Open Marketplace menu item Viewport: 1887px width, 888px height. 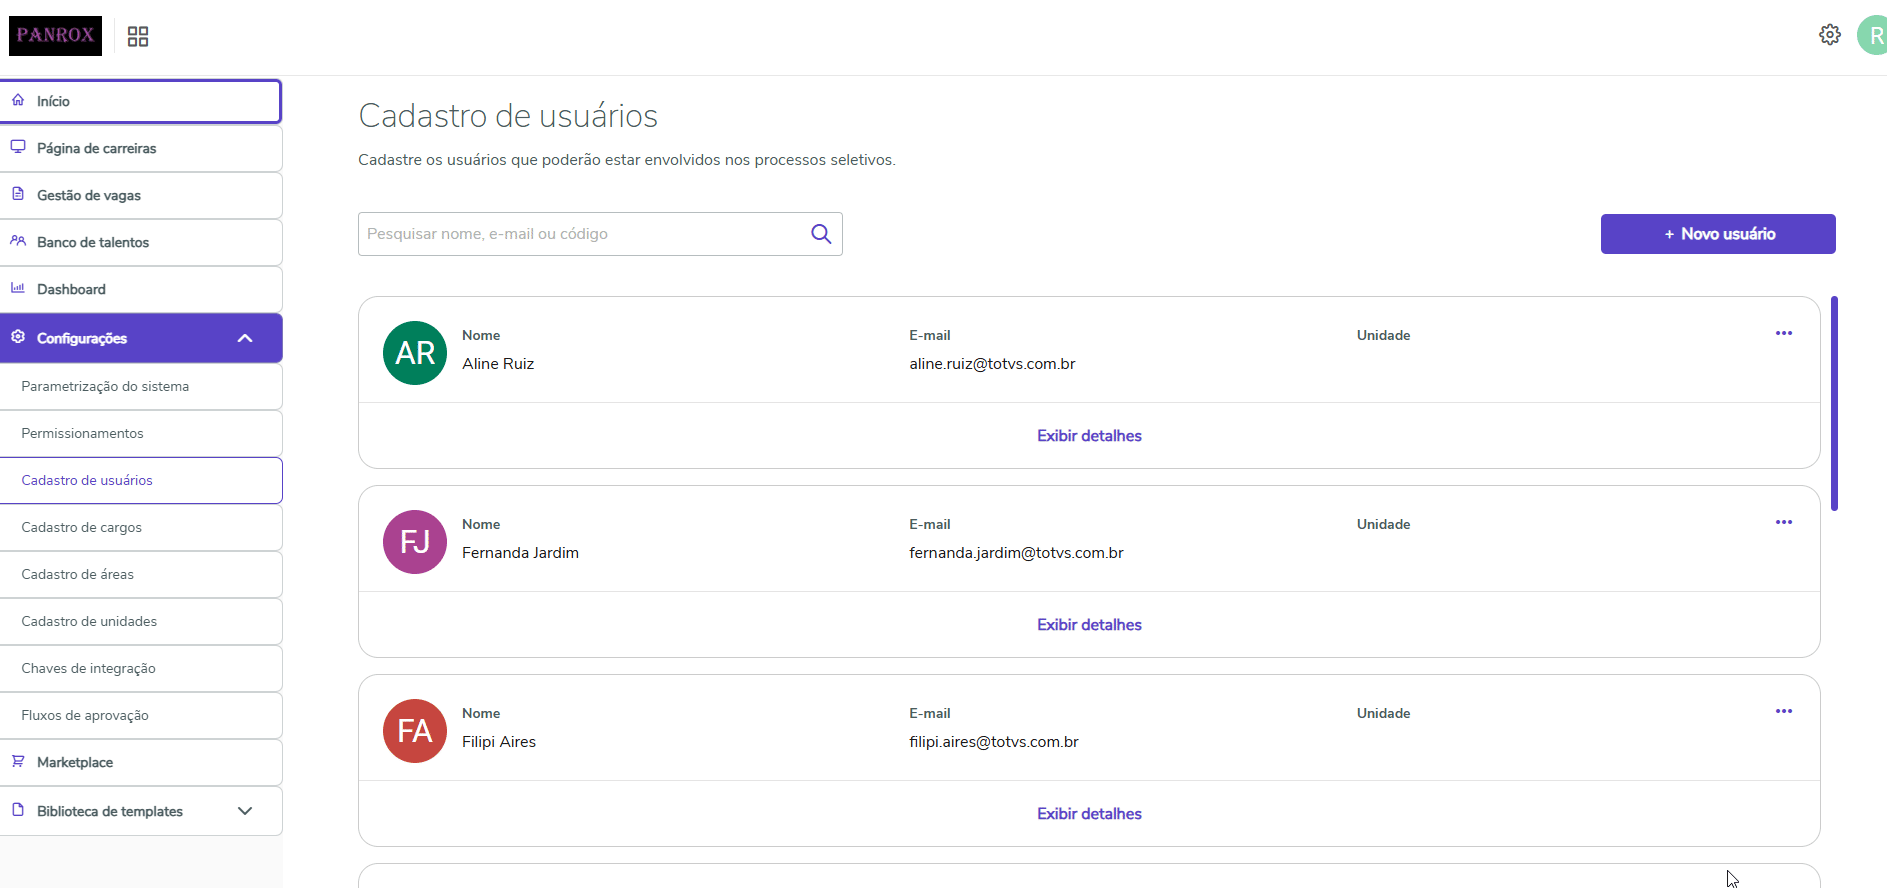click(141, 762)
